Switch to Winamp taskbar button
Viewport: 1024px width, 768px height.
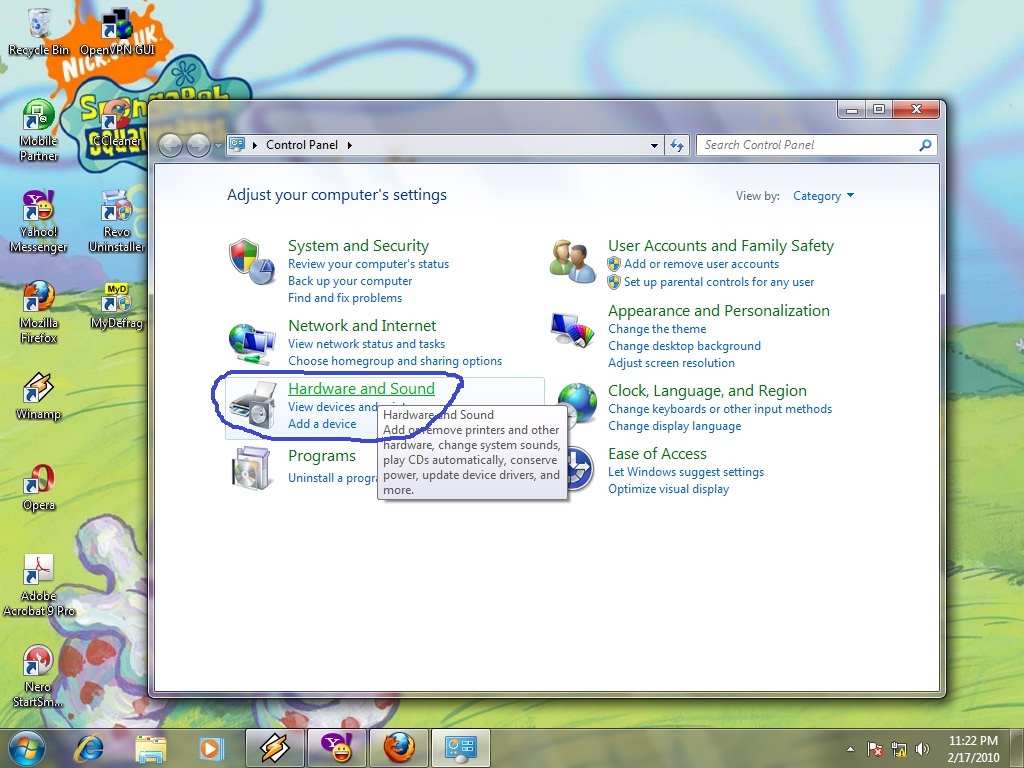pyautogui.click(x=275, y=748)
